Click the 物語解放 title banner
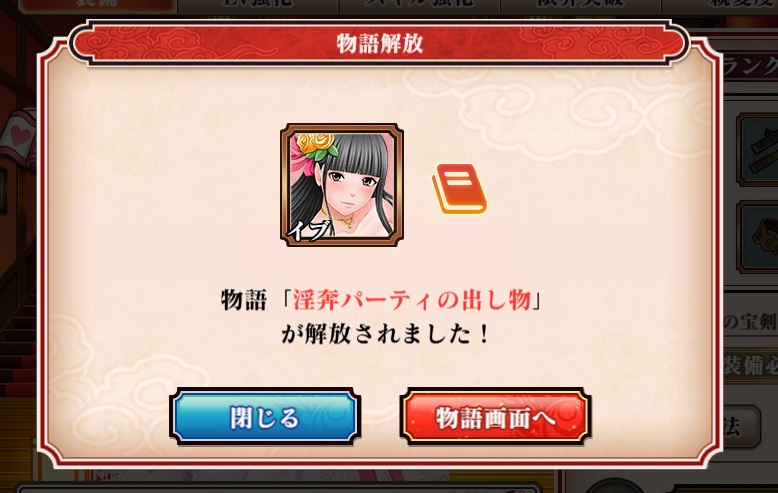Screen dimensions: 778x493 (x=380, y=44)
